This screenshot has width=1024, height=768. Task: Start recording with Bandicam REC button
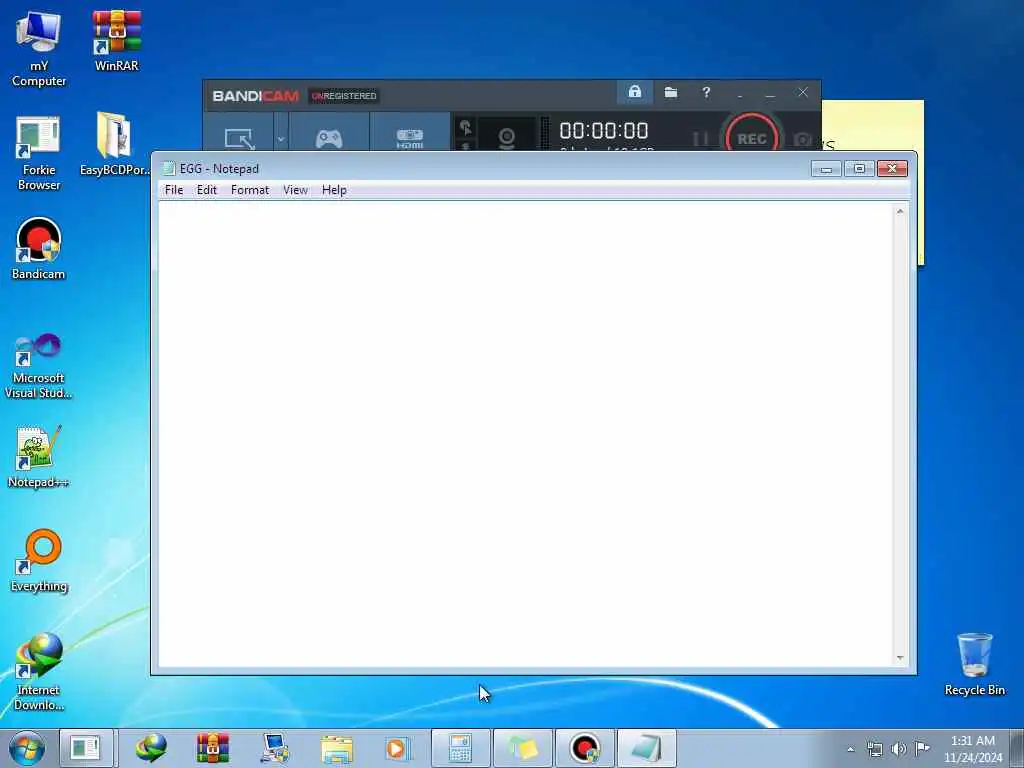pos(752,137)
